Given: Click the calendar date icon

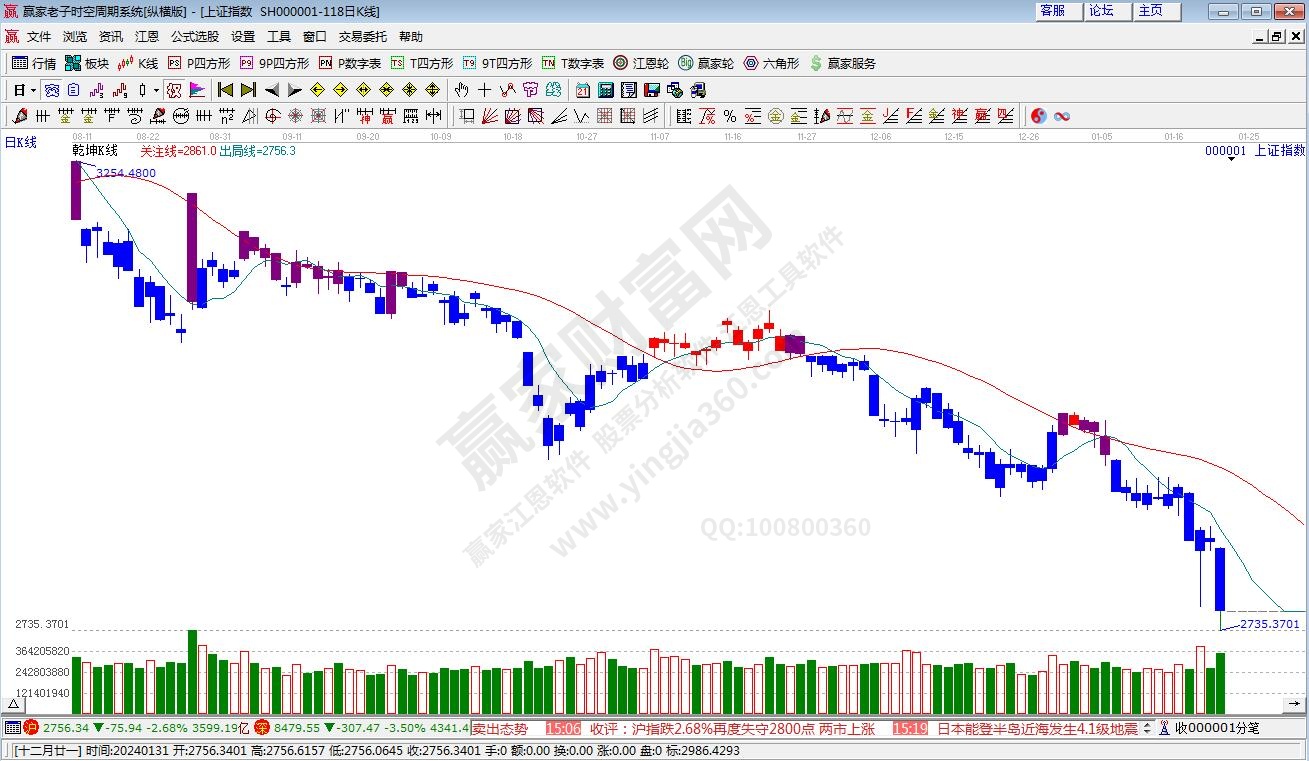Looking at the screenshot, I should click(x=582, y=90).
